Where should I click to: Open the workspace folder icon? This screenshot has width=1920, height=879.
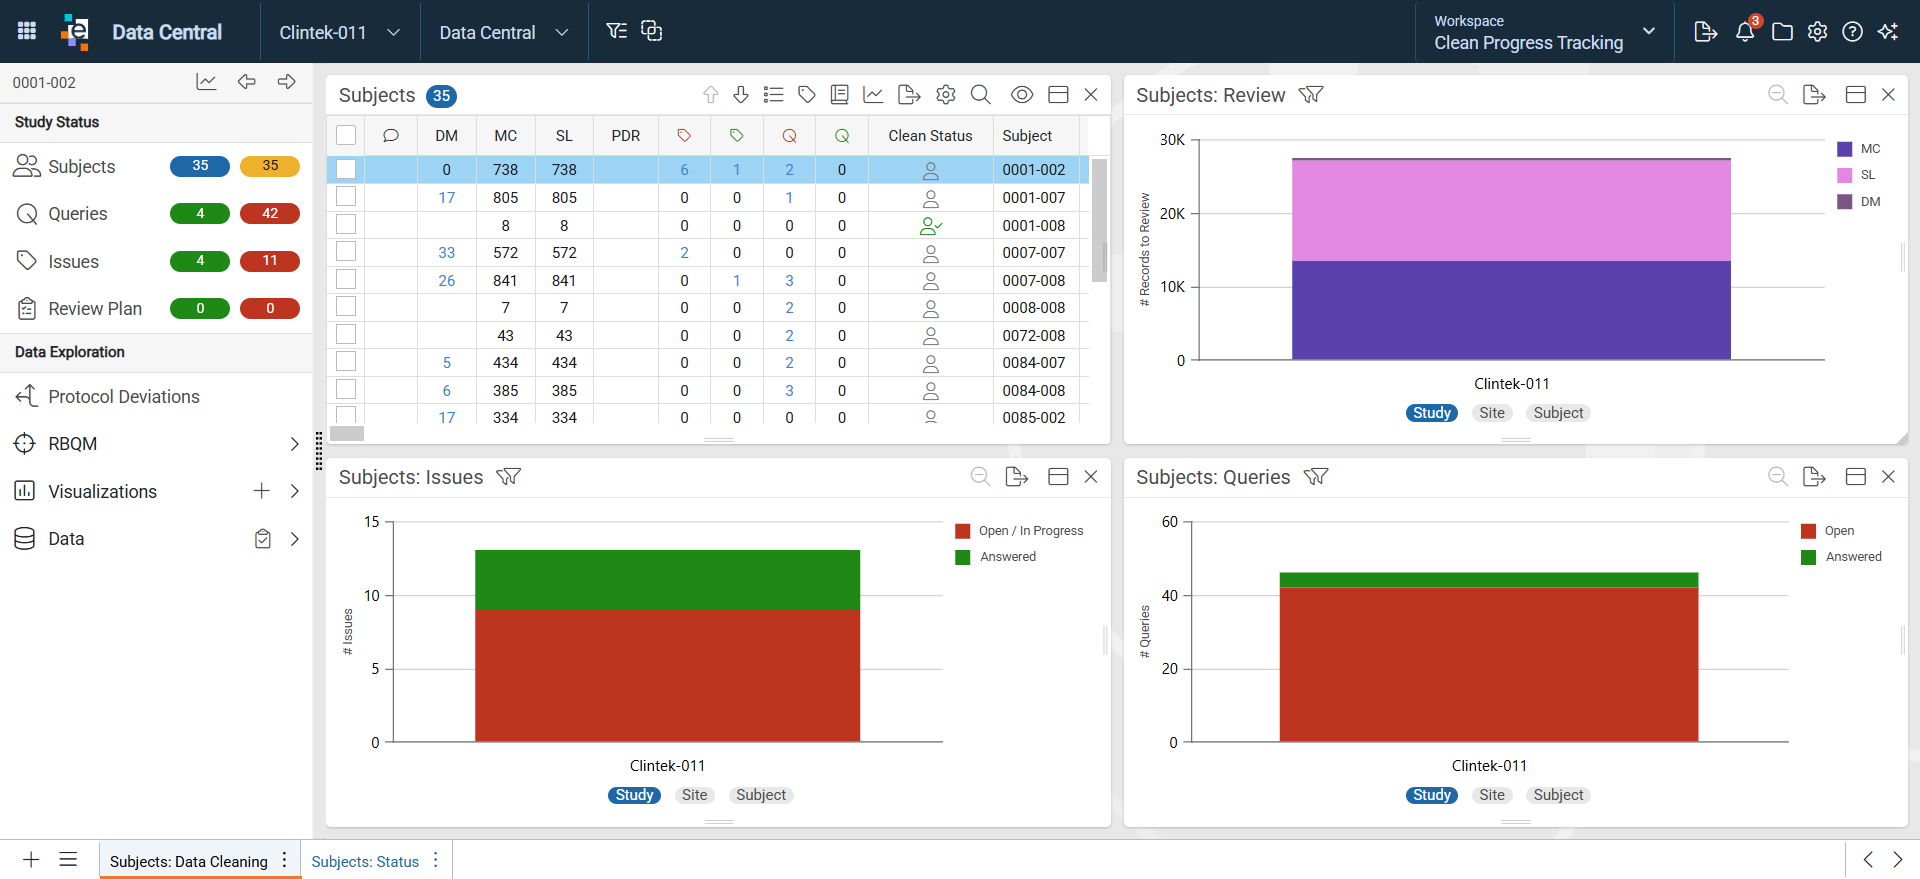[x=1782, y=32]
